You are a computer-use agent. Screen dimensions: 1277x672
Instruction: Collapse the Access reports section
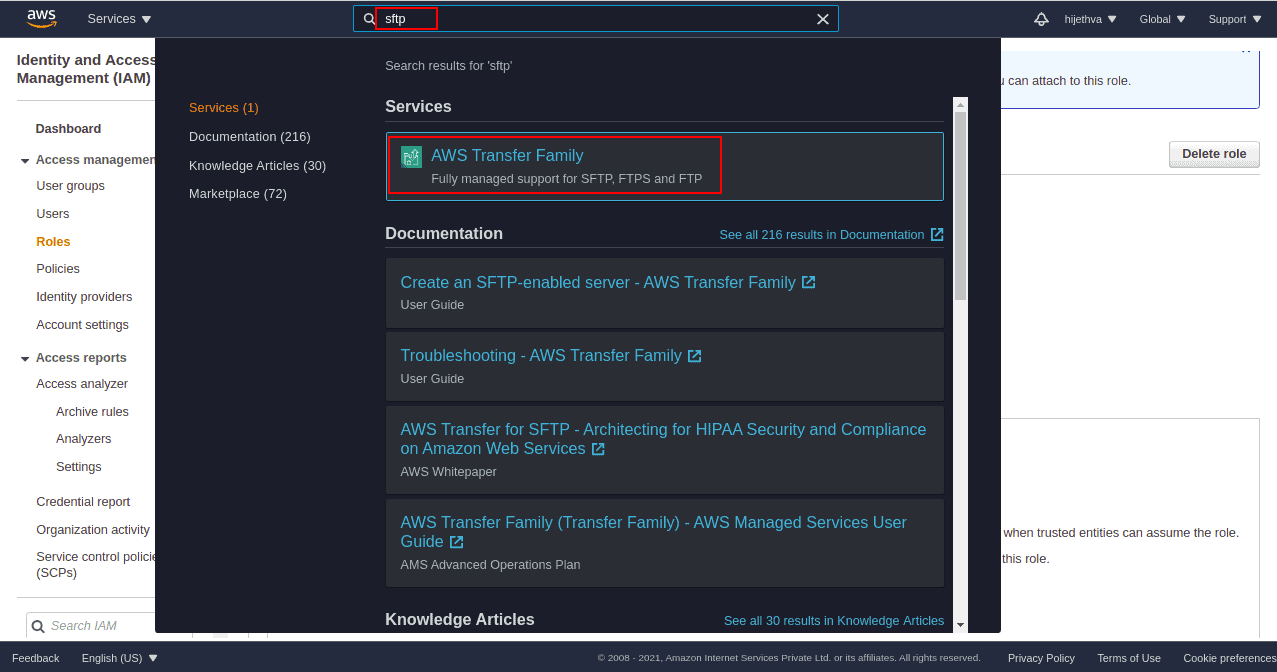(x=25, y=358)
